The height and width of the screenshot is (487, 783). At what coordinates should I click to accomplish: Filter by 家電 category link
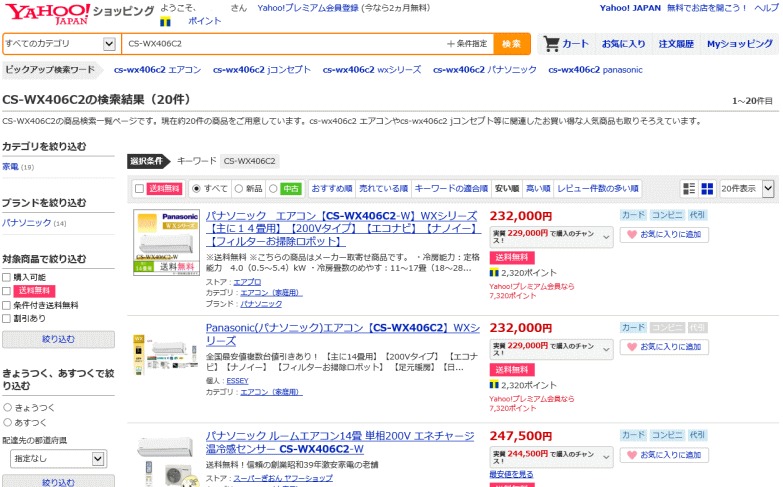10,167
